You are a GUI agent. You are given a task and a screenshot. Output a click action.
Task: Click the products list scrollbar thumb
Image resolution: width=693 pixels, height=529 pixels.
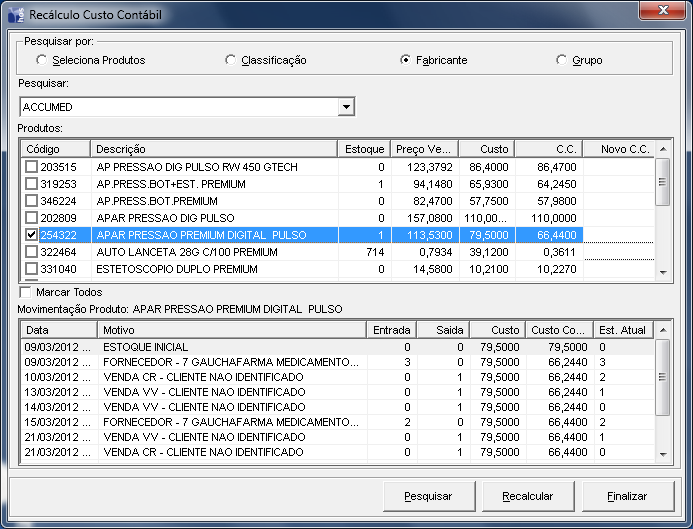(663, 182)
